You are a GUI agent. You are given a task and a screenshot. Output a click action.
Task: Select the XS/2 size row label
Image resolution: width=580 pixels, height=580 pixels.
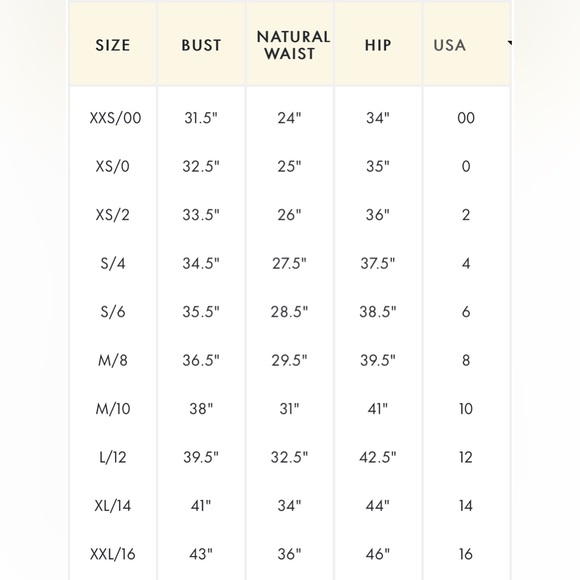click(113, 215)
